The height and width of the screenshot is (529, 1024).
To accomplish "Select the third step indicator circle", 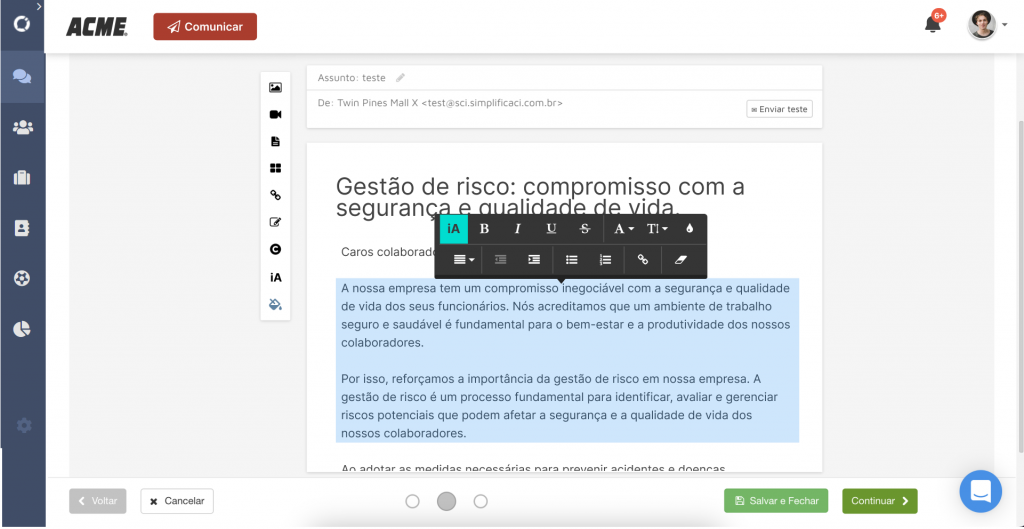I will tap(481, 501).
